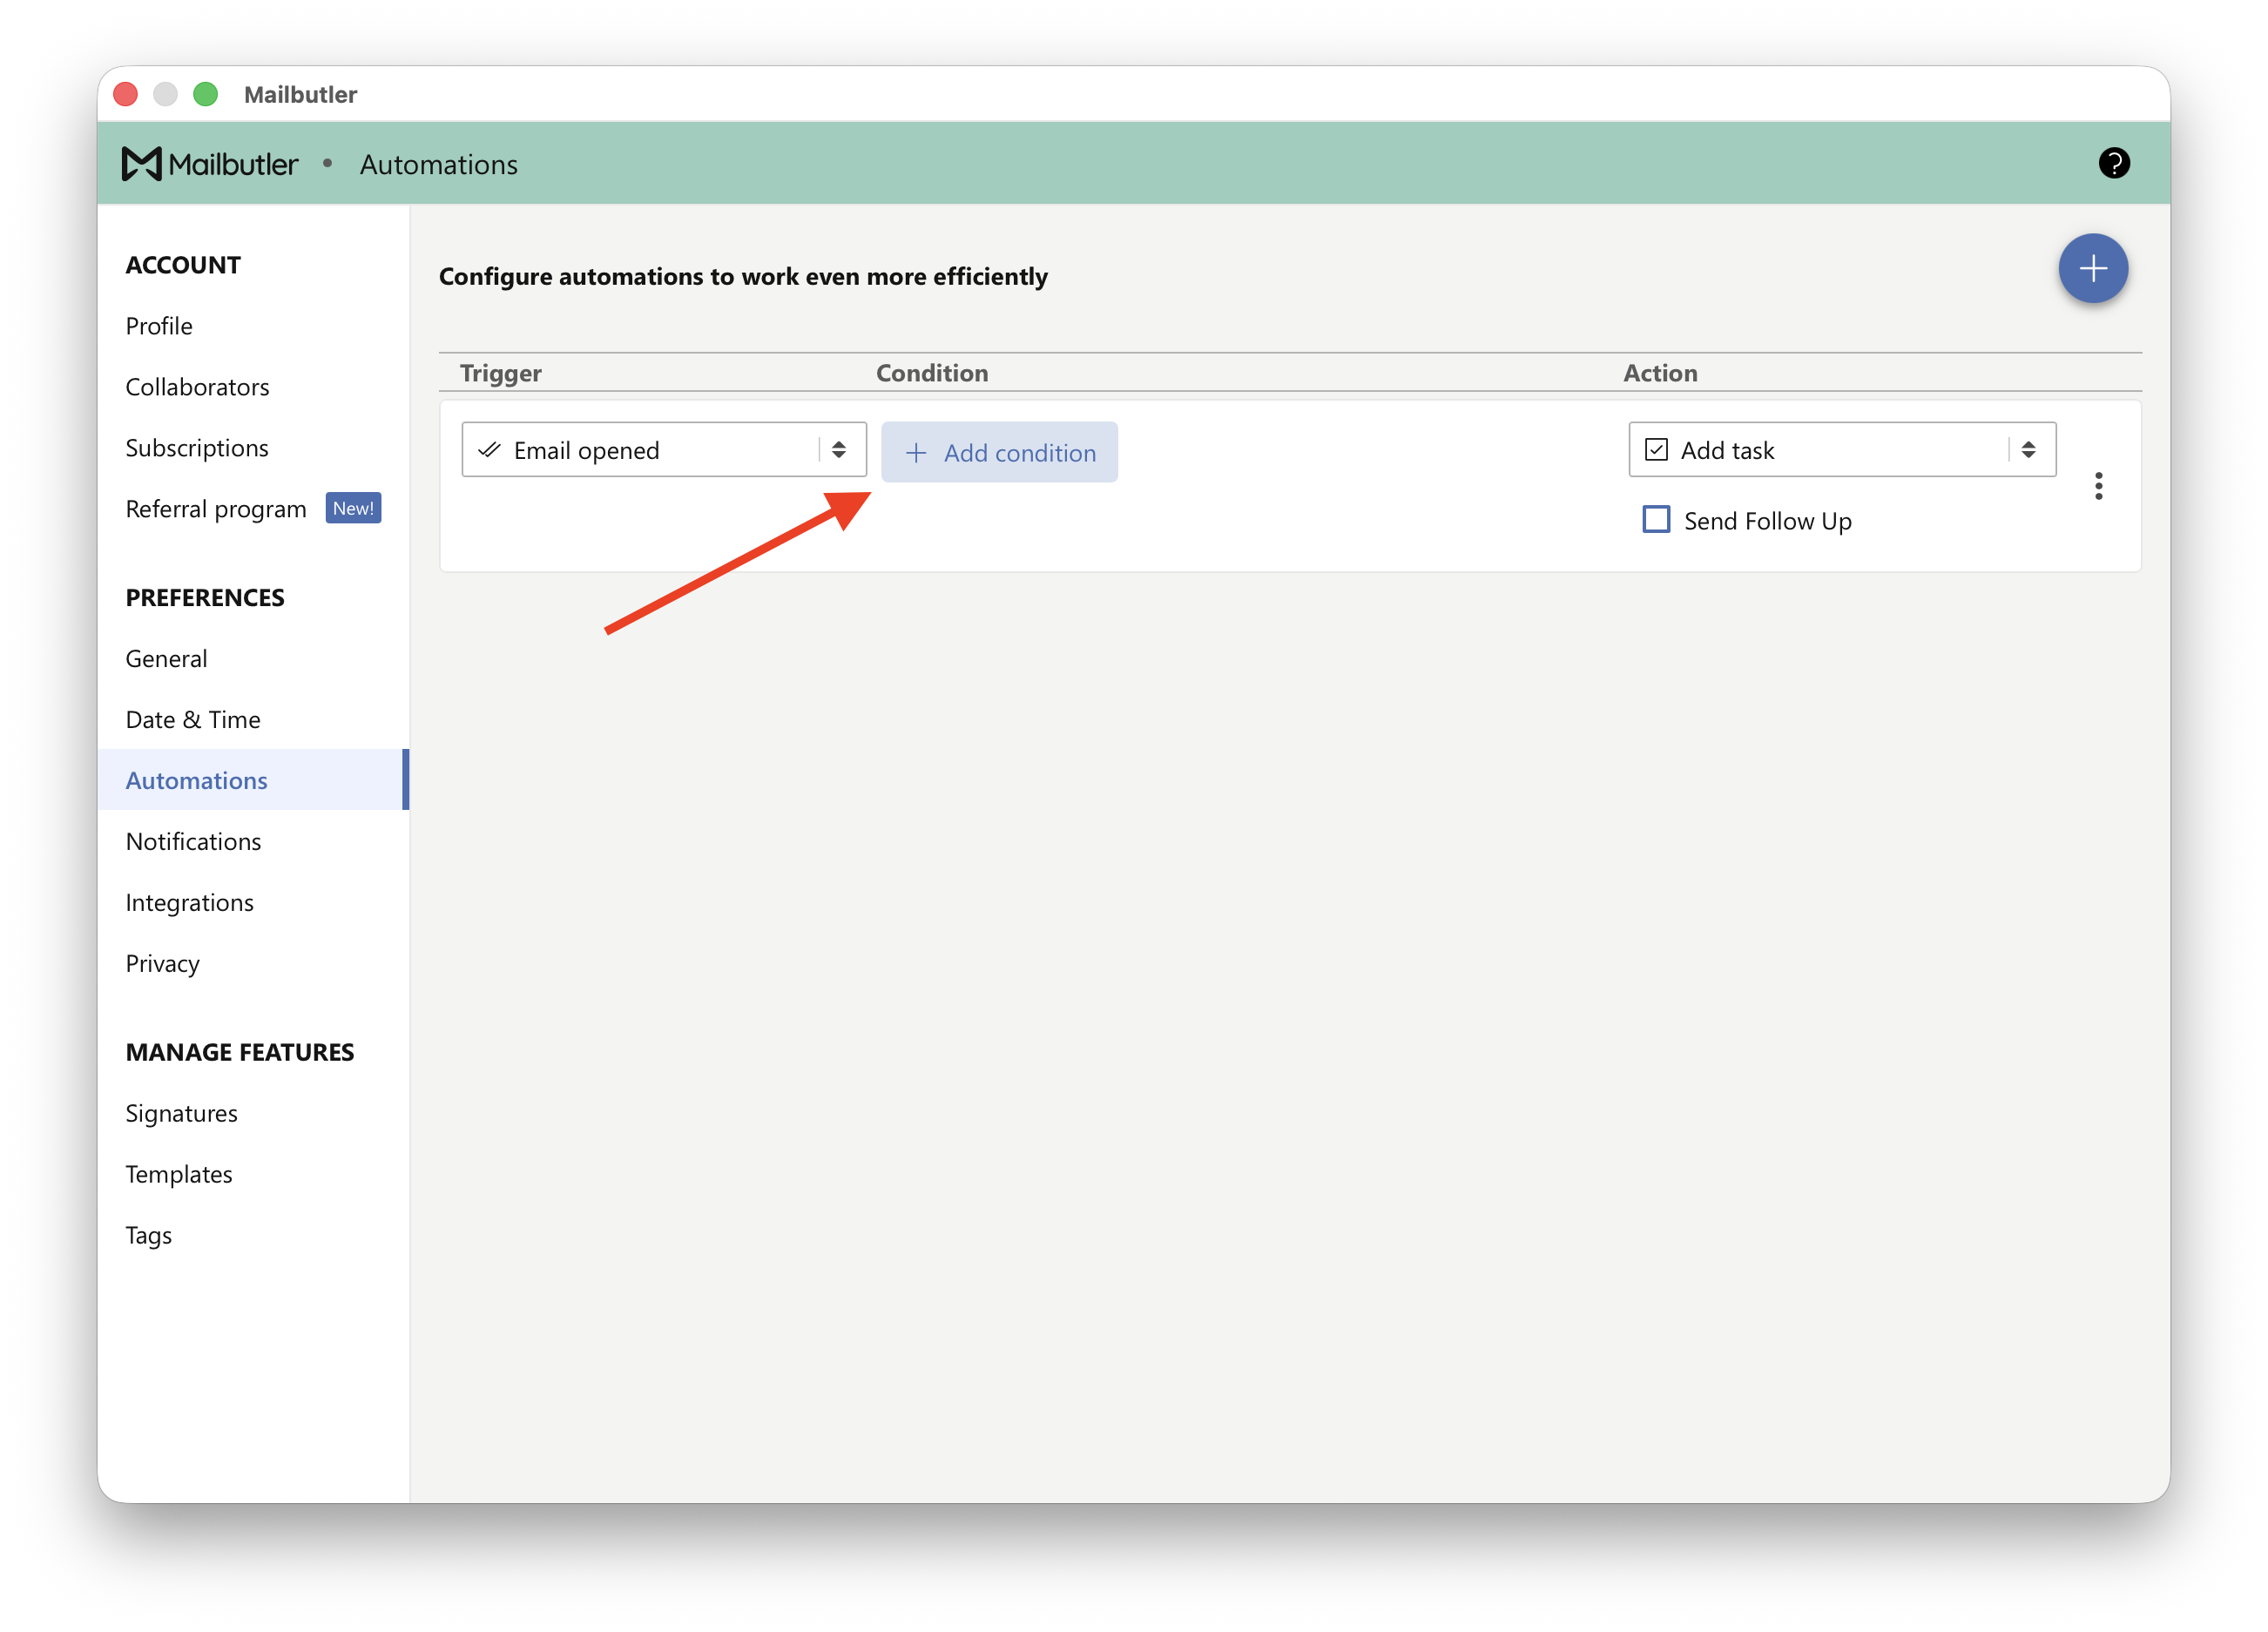Open the Notifications preferences page
Viewport: 2268px width, 1632px height.
pyautogui.click(x=193, y=841)
